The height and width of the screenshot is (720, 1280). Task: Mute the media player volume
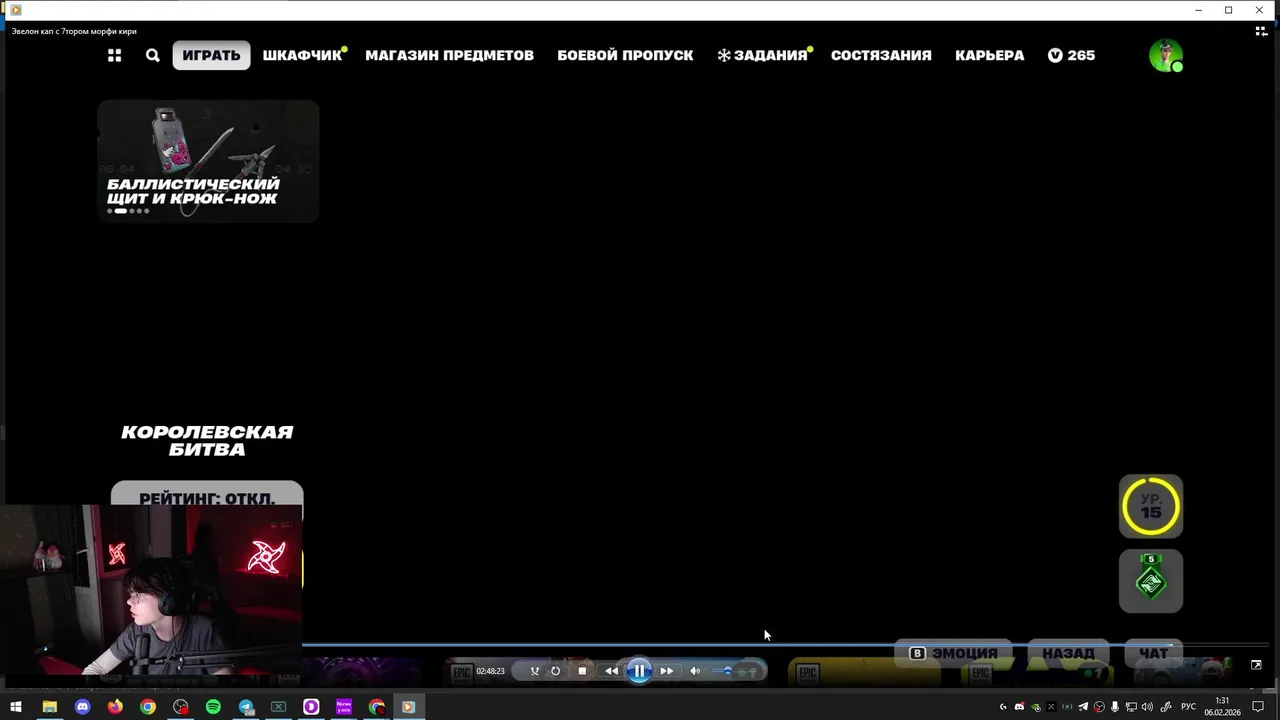(x=695, y=671)
